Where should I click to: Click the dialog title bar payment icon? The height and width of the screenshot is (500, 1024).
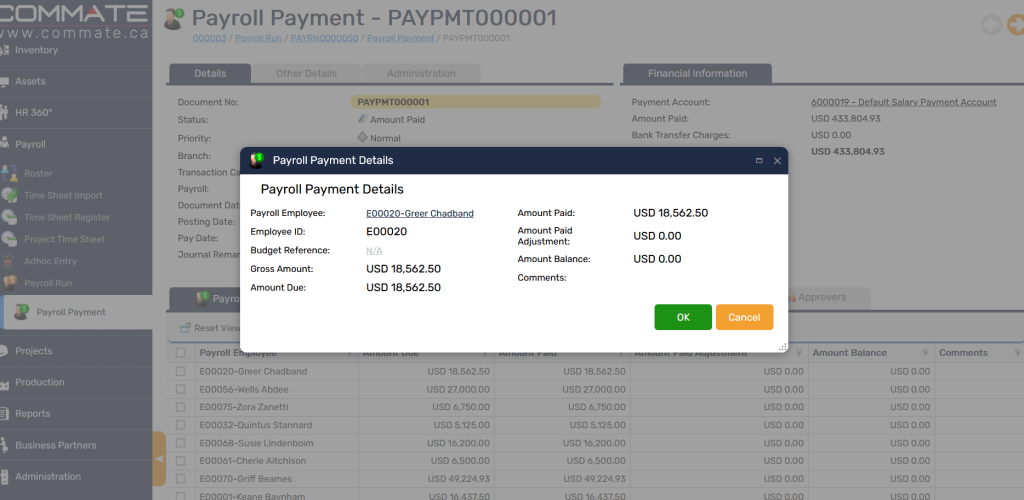coord(257,161)
